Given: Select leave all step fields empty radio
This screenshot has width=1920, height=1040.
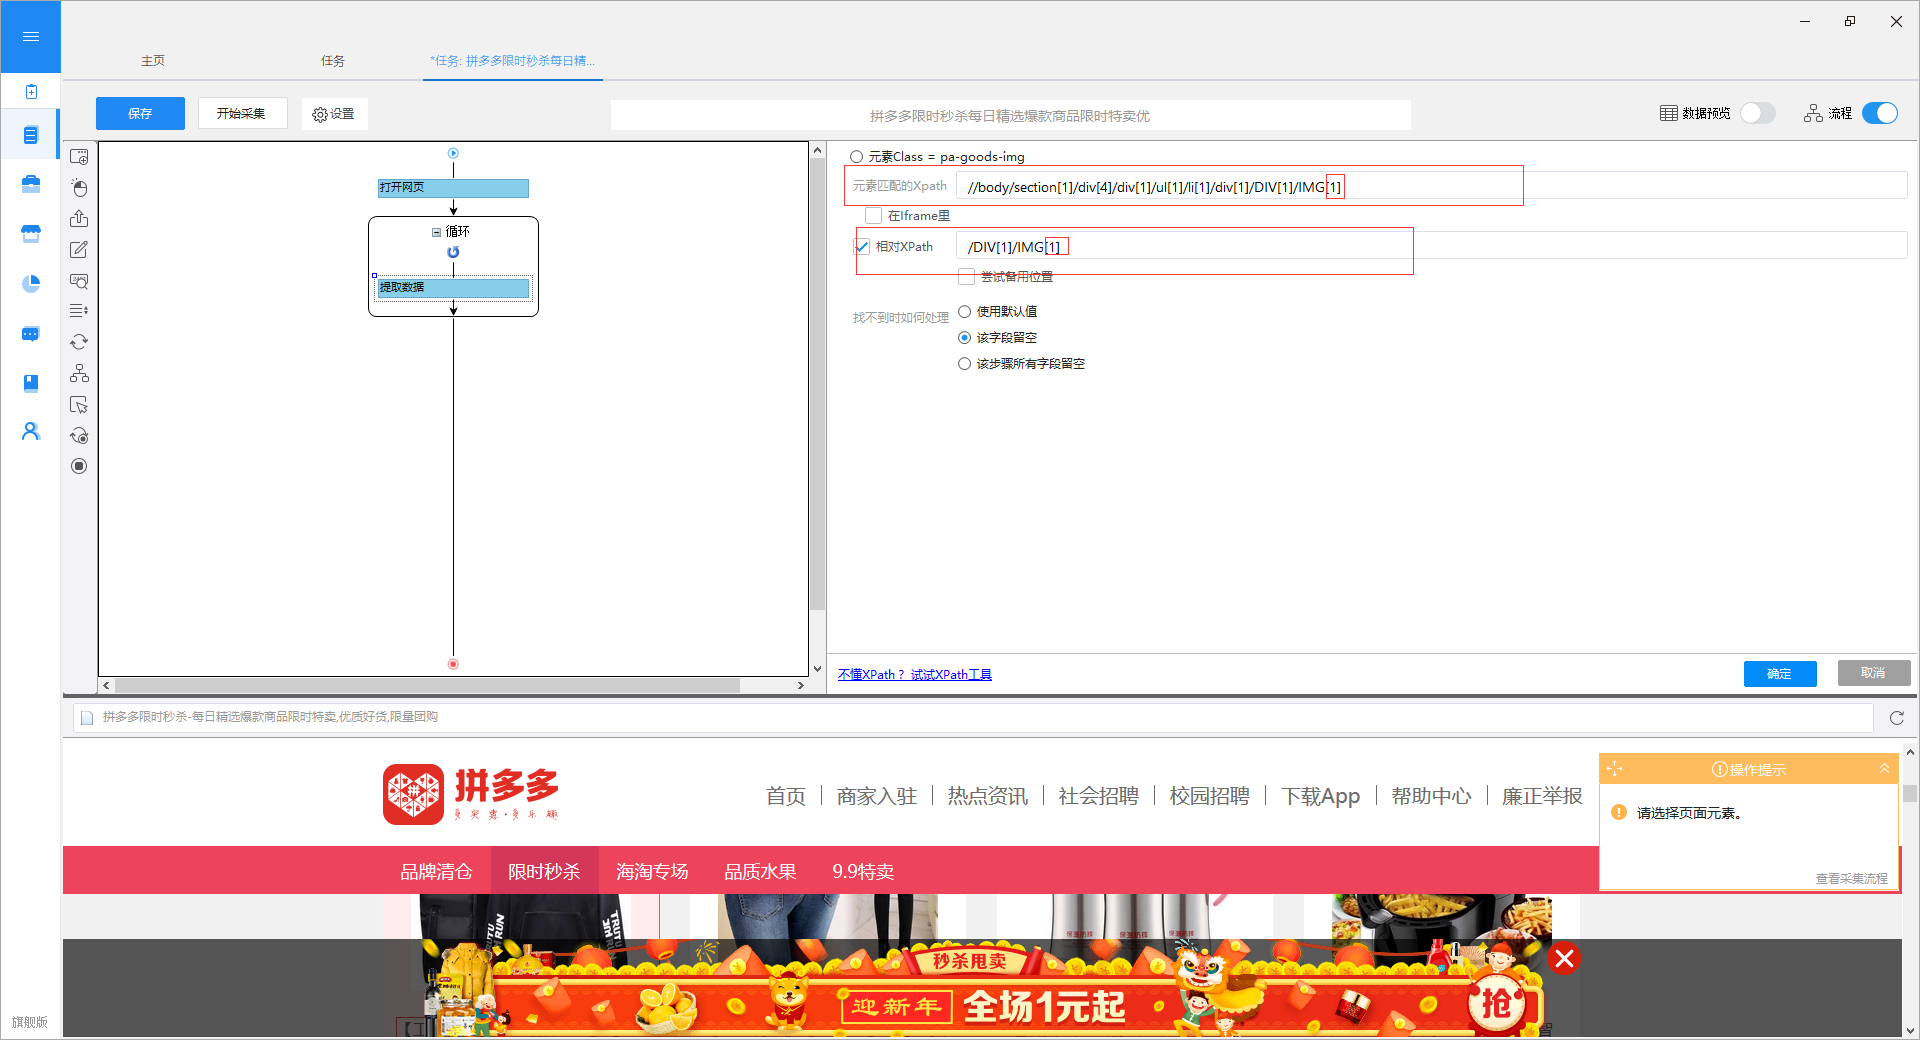Looking at the screenshot, I should pos(965,364).
